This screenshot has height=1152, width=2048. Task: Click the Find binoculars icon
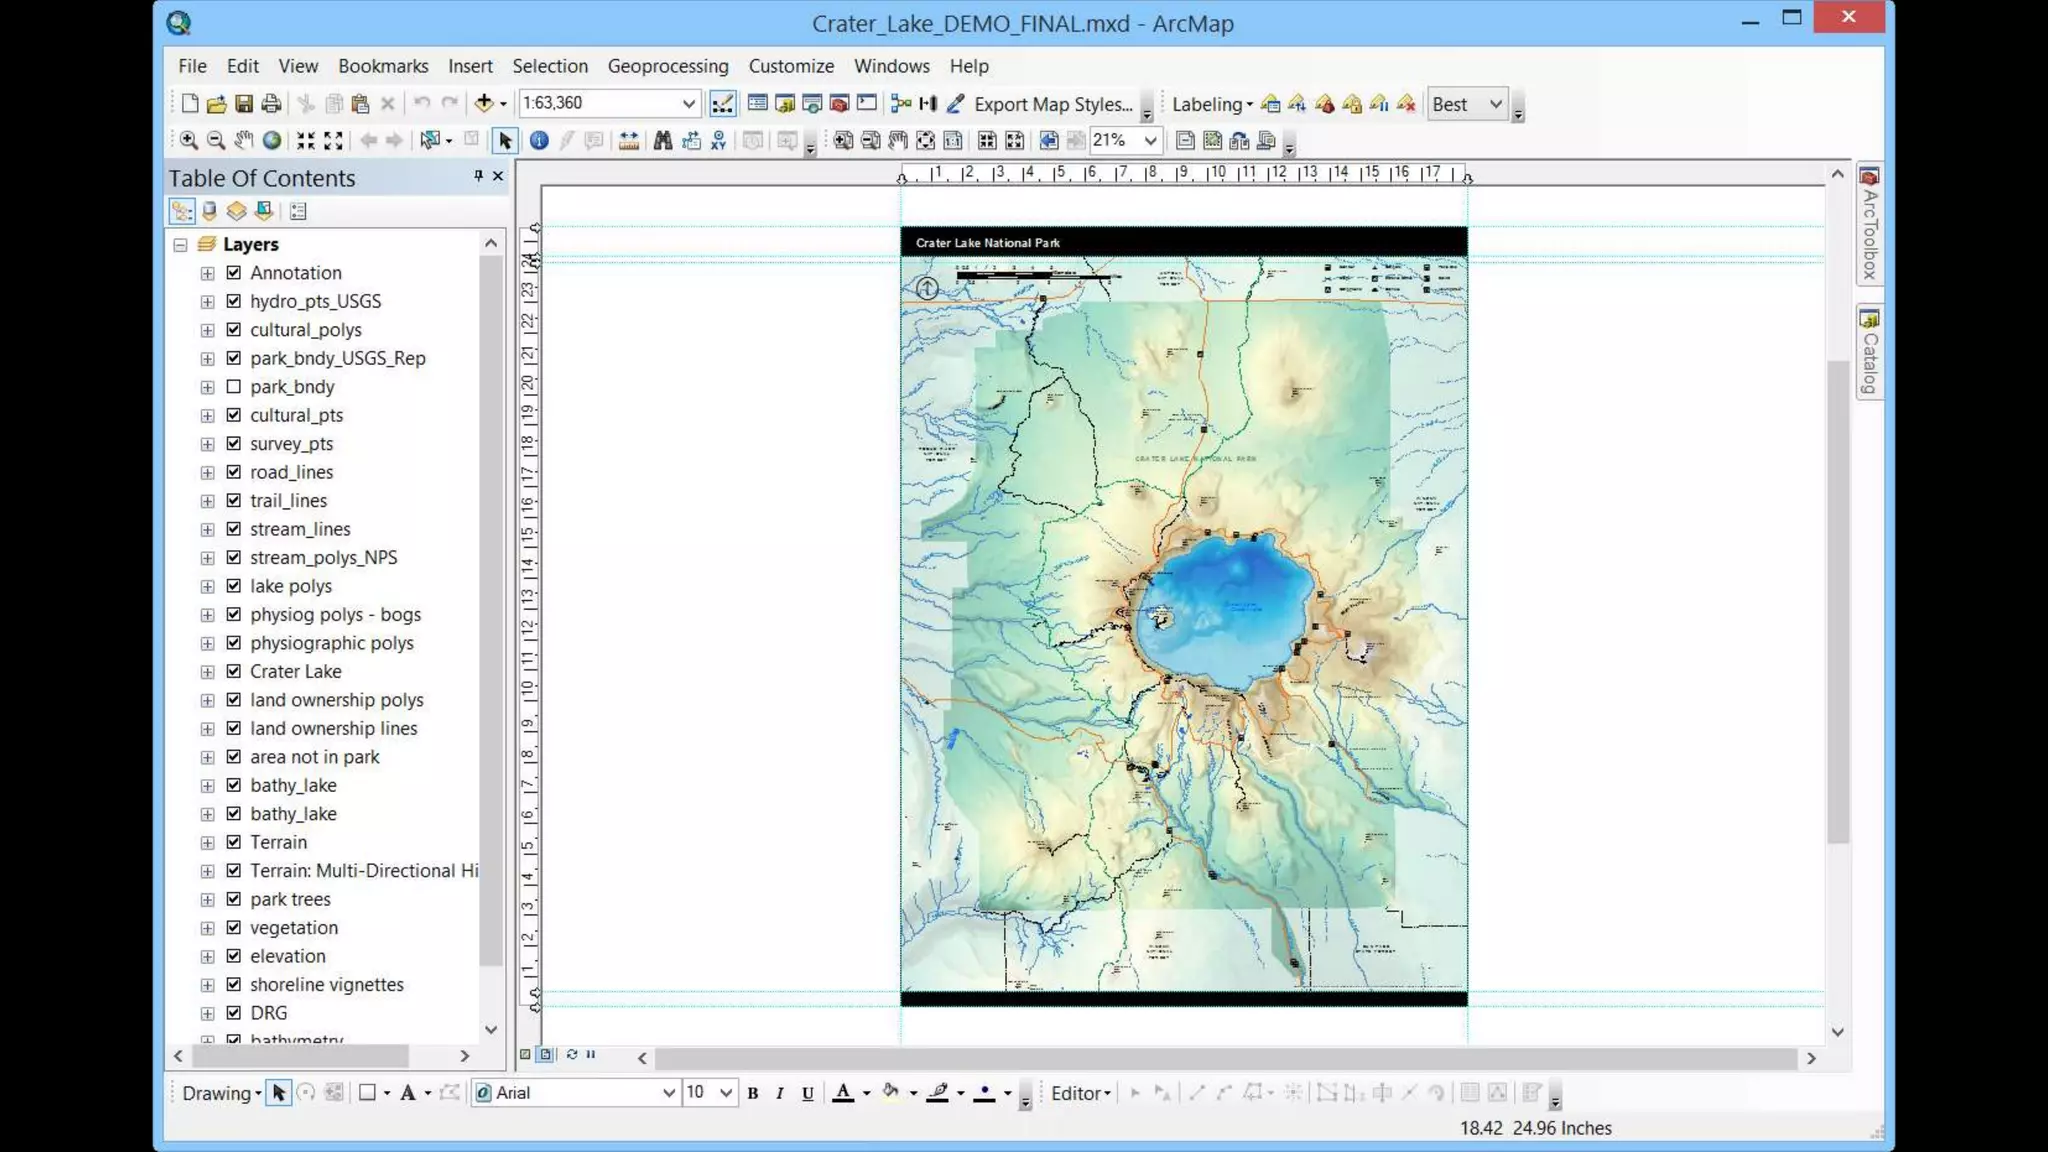click(x=662, y=141)
